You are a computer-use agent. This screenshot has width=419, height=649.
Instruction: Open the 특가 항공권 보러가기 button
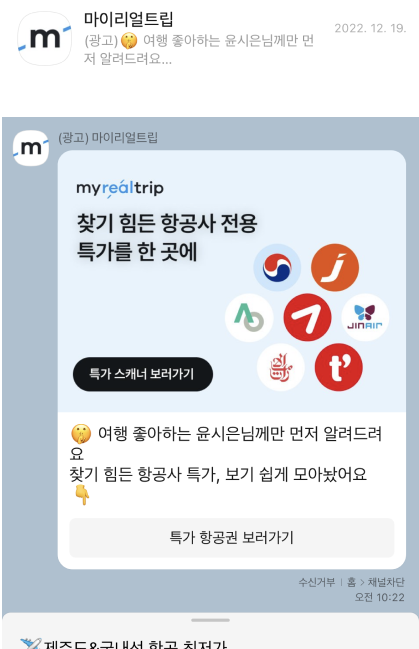[x=231, y=537]
